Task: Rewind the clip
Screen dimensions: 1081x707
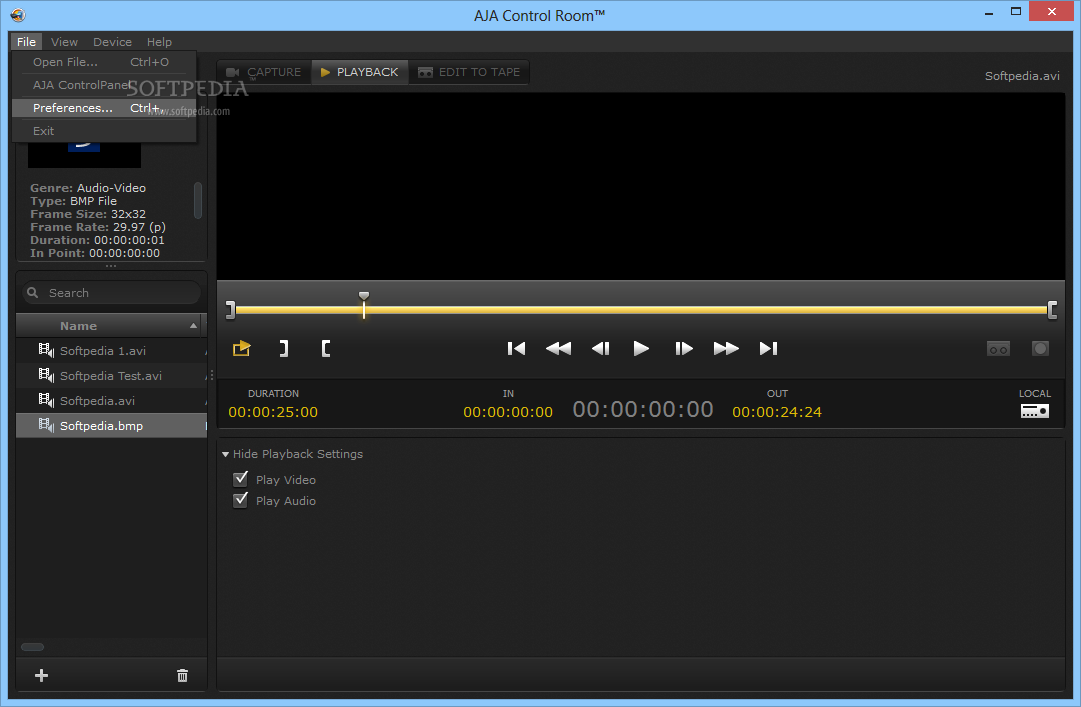Action: pos(558,349)
